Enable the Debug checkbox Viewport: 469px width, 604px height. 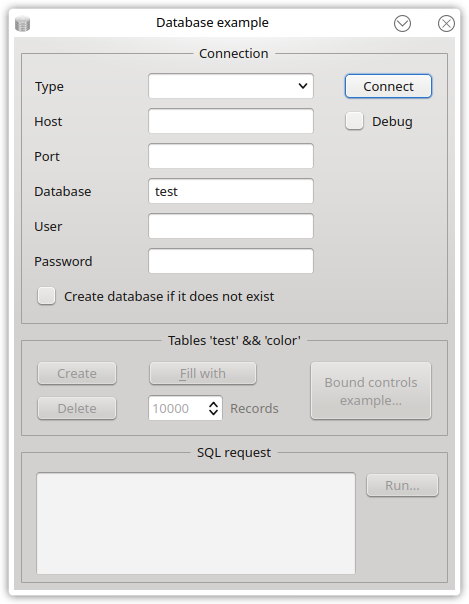[x=354, y=121]
